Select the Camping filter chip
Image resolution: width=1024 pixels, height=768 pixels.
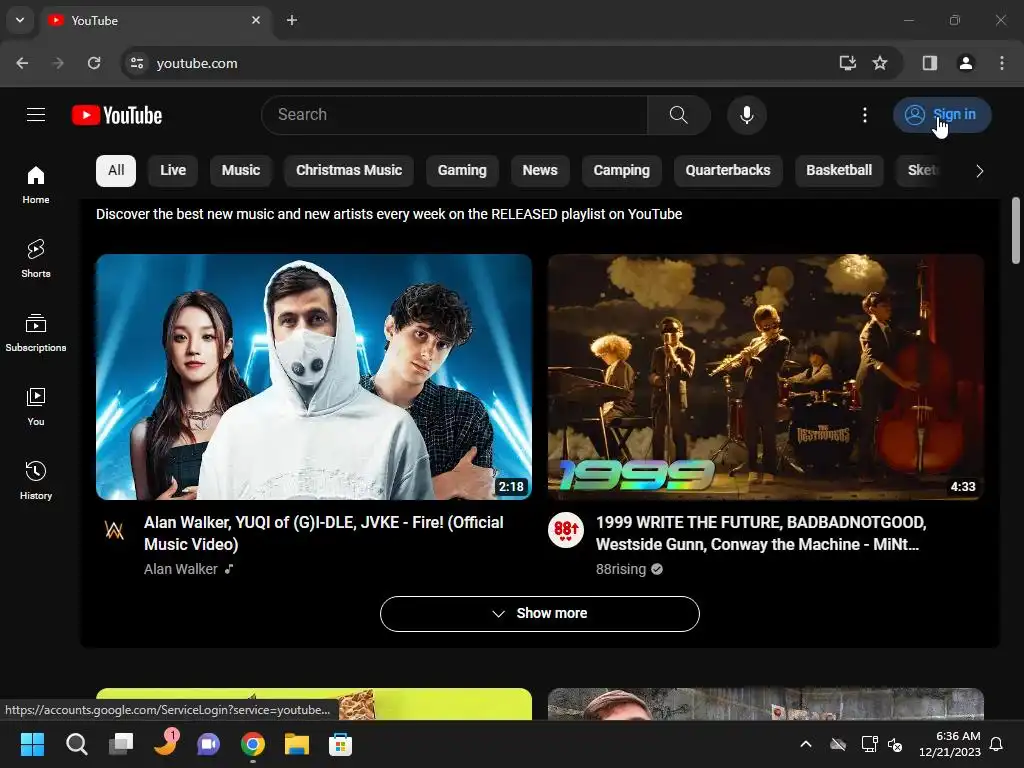622,170
